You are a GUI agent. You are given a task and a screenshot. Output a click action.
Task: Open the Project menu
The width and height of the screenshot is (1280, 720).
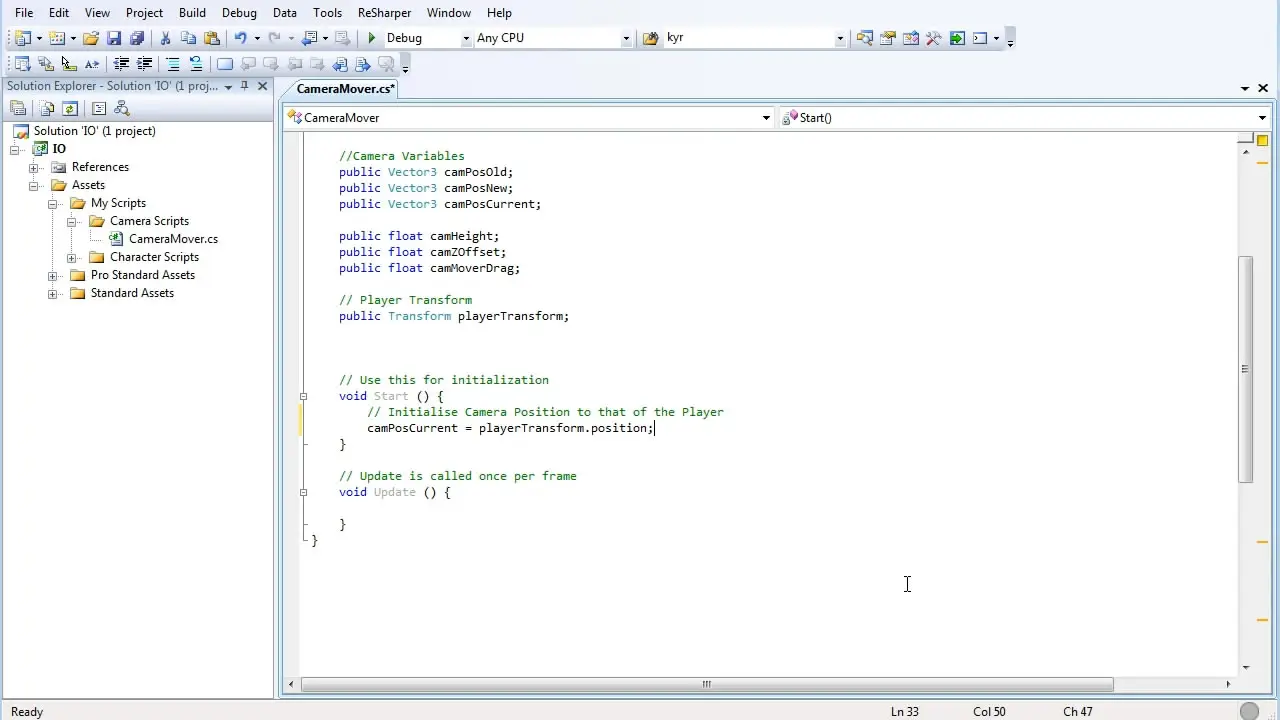pos(144,13)
